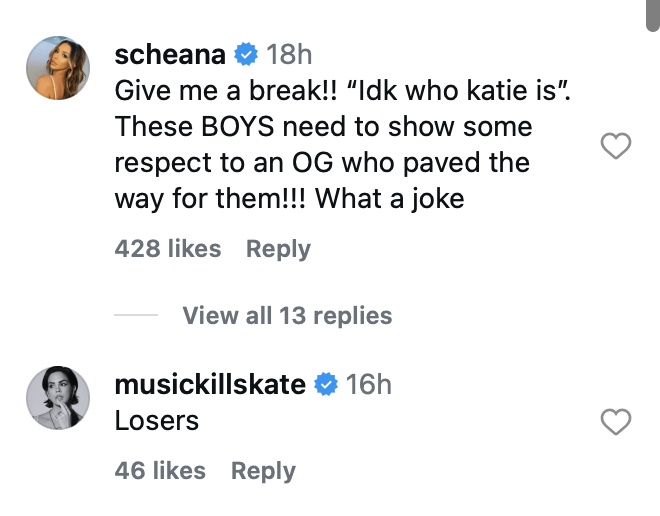Show who liked via 428 likes
This screenshot has width=660, height=516.
click(168, 249)
